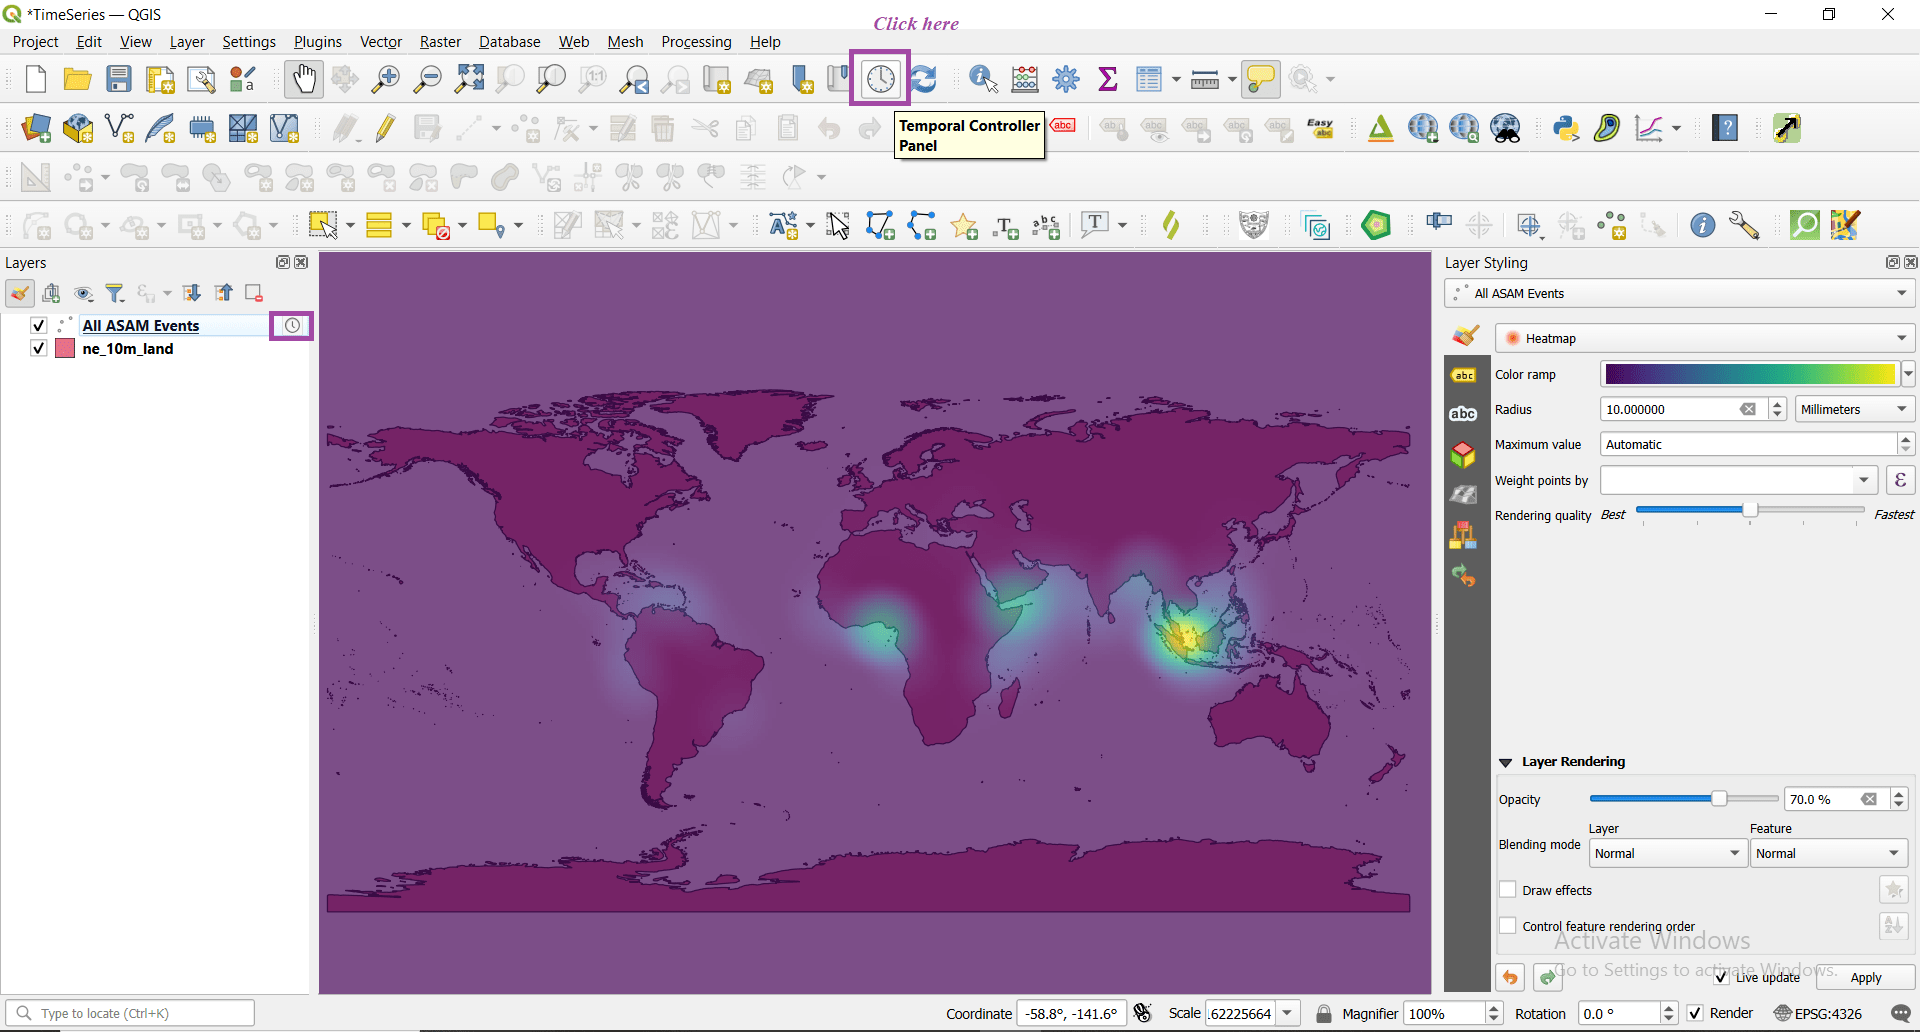The height and width of the screenshot is (1032, 1920).
Task: Hide the ne_10m_land layer
Action: click(x=38, y=348)
